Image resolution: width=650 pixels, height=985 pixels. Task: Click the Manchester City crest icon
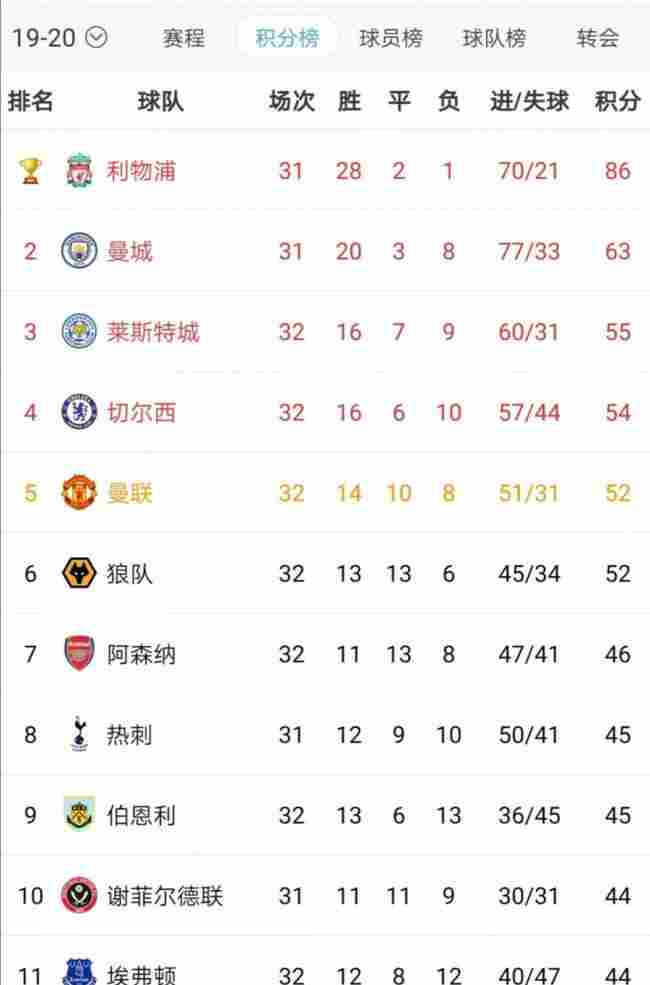[79, 251]
